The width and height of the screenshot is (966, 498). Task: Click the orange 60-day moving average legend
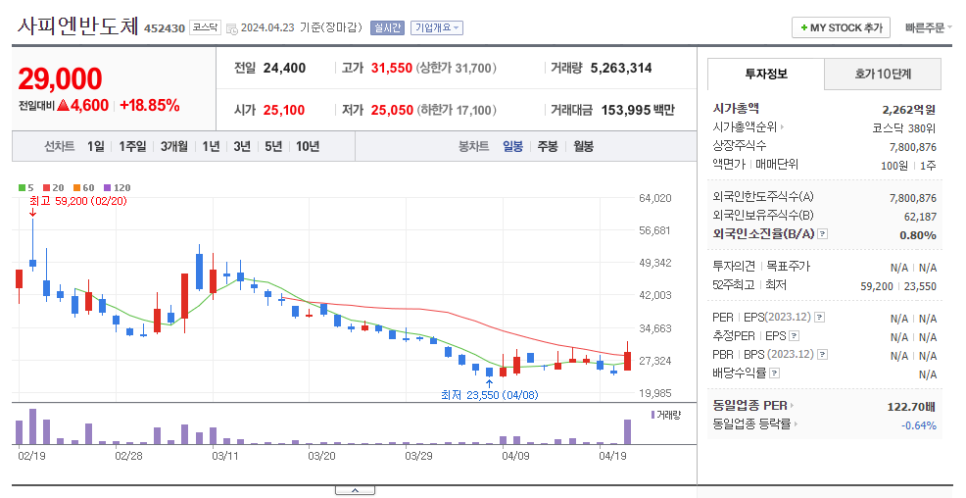click(84, 187)
